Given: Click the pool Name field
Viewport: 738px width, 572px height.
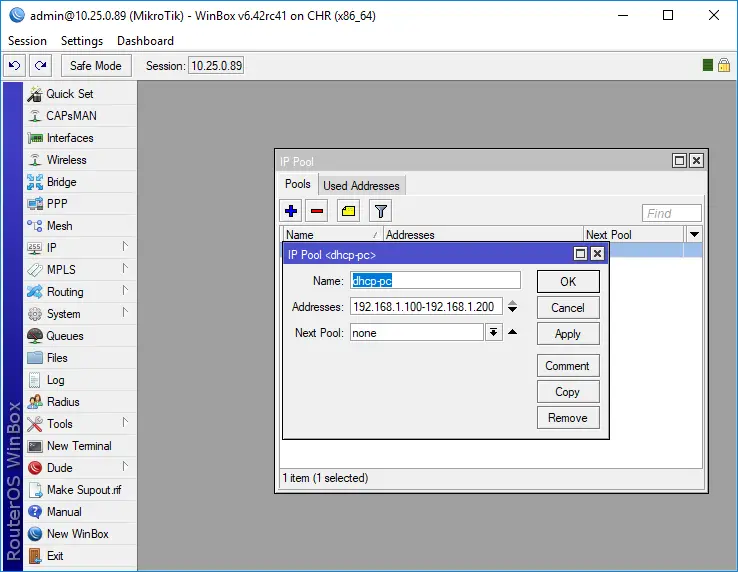Looking at the screenshot, I should tap(435, 281).
